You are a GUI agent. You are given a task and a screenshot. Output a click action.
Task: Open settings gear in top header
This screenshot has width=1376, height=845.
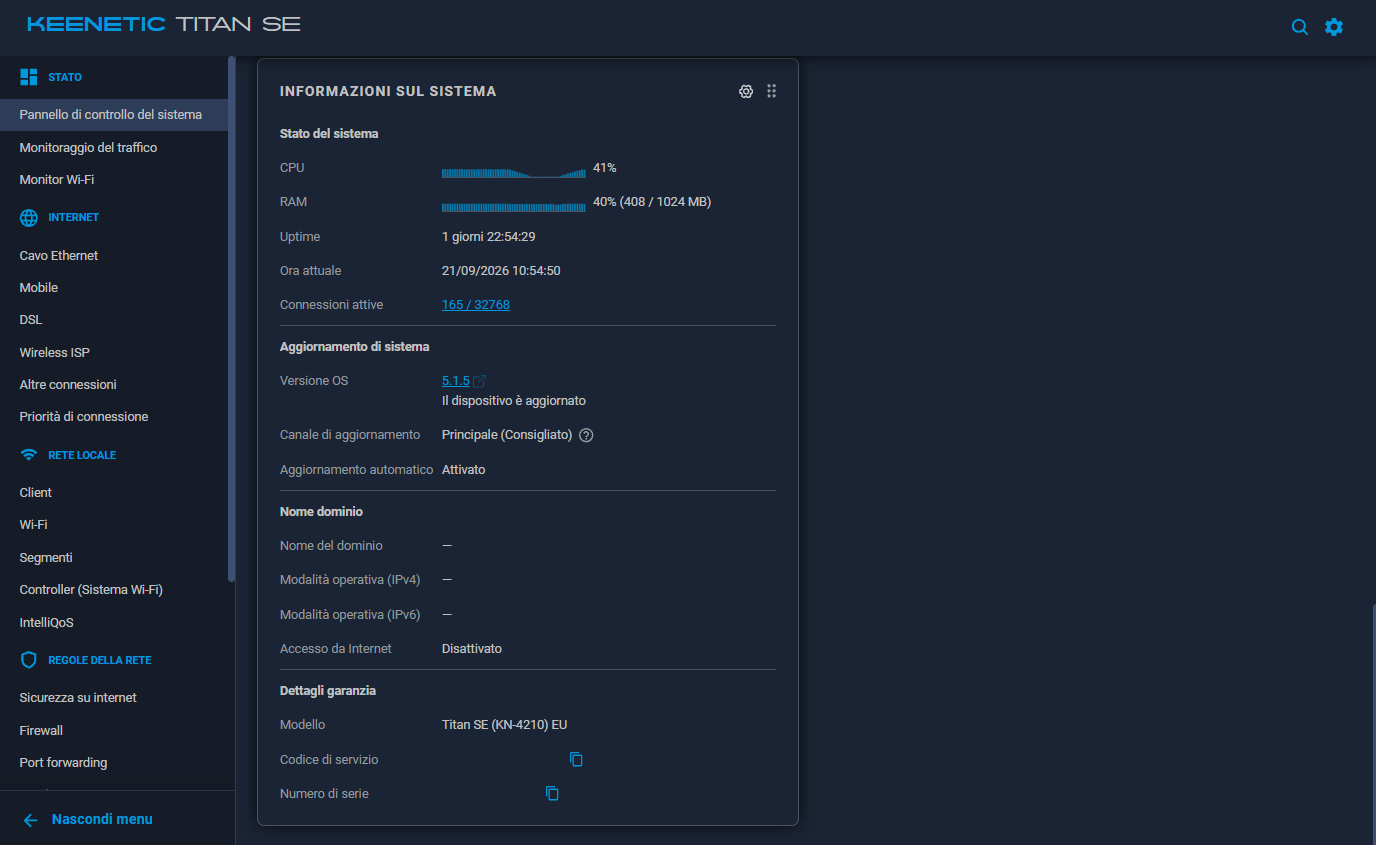[1334, 27]
